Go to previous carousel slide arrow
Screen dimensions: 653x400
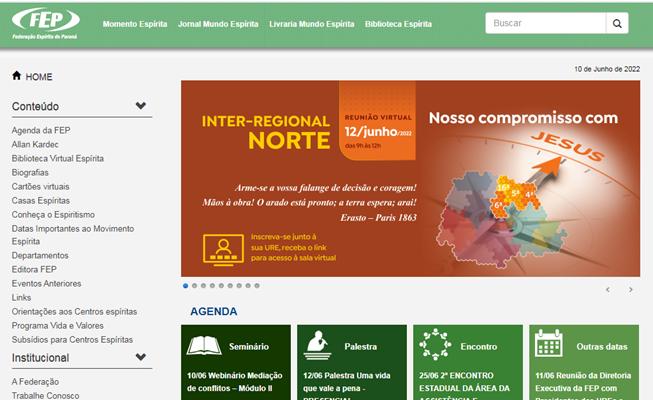(608, 290)
